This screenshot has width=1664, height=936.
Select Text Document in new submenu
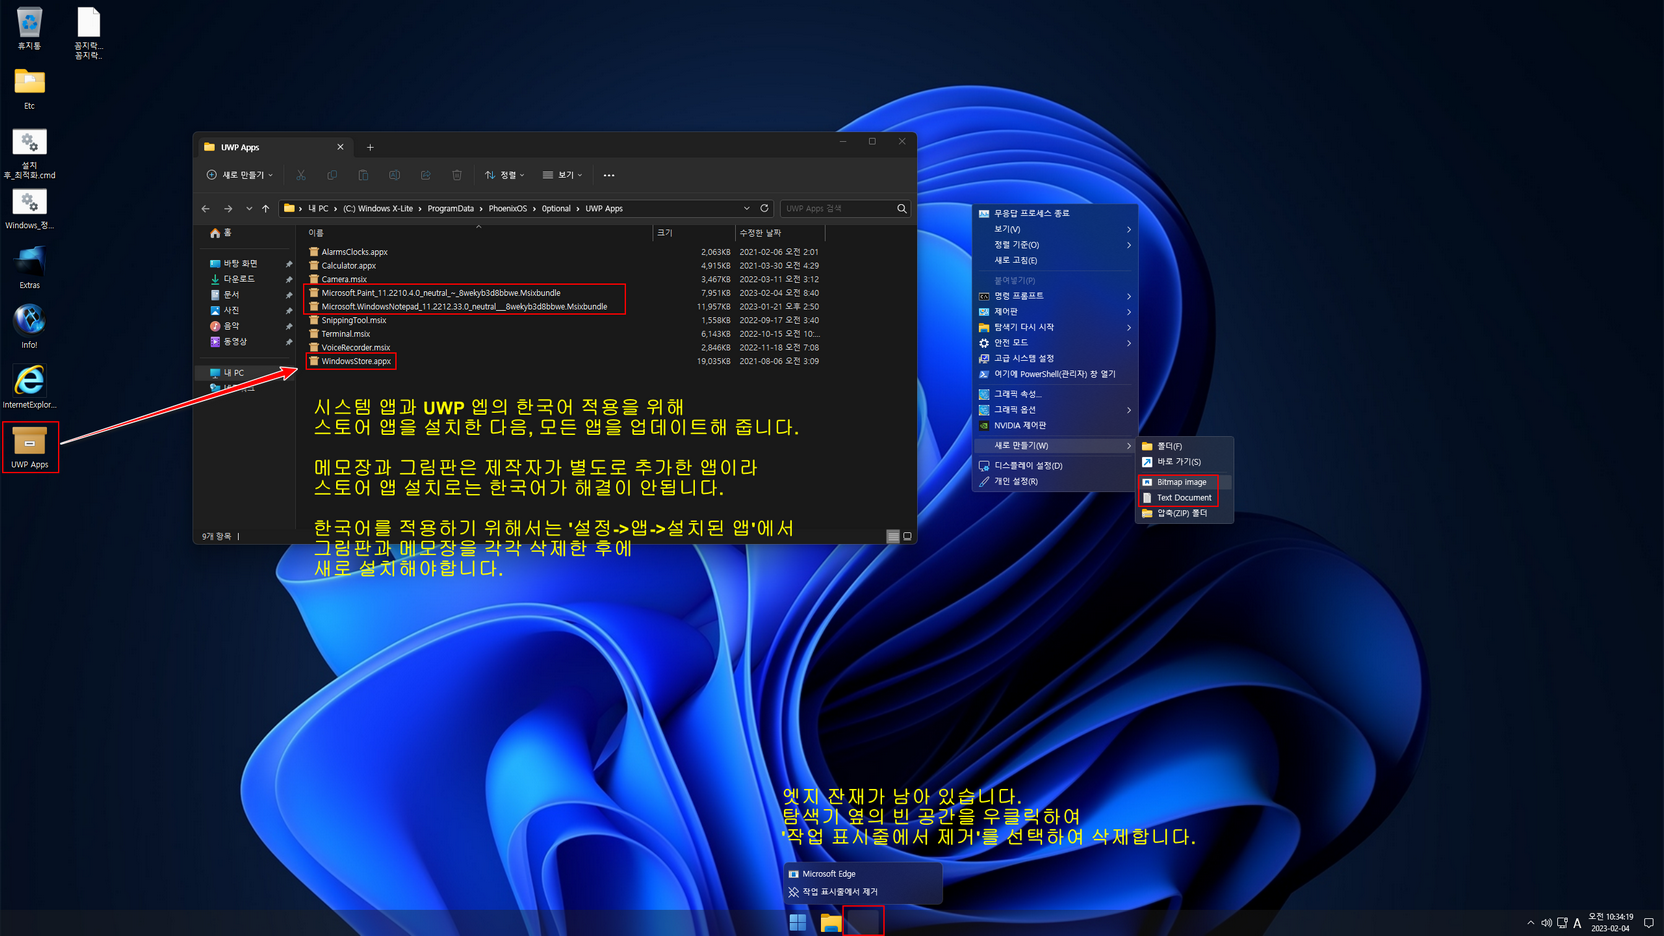tap(1185, 497)
